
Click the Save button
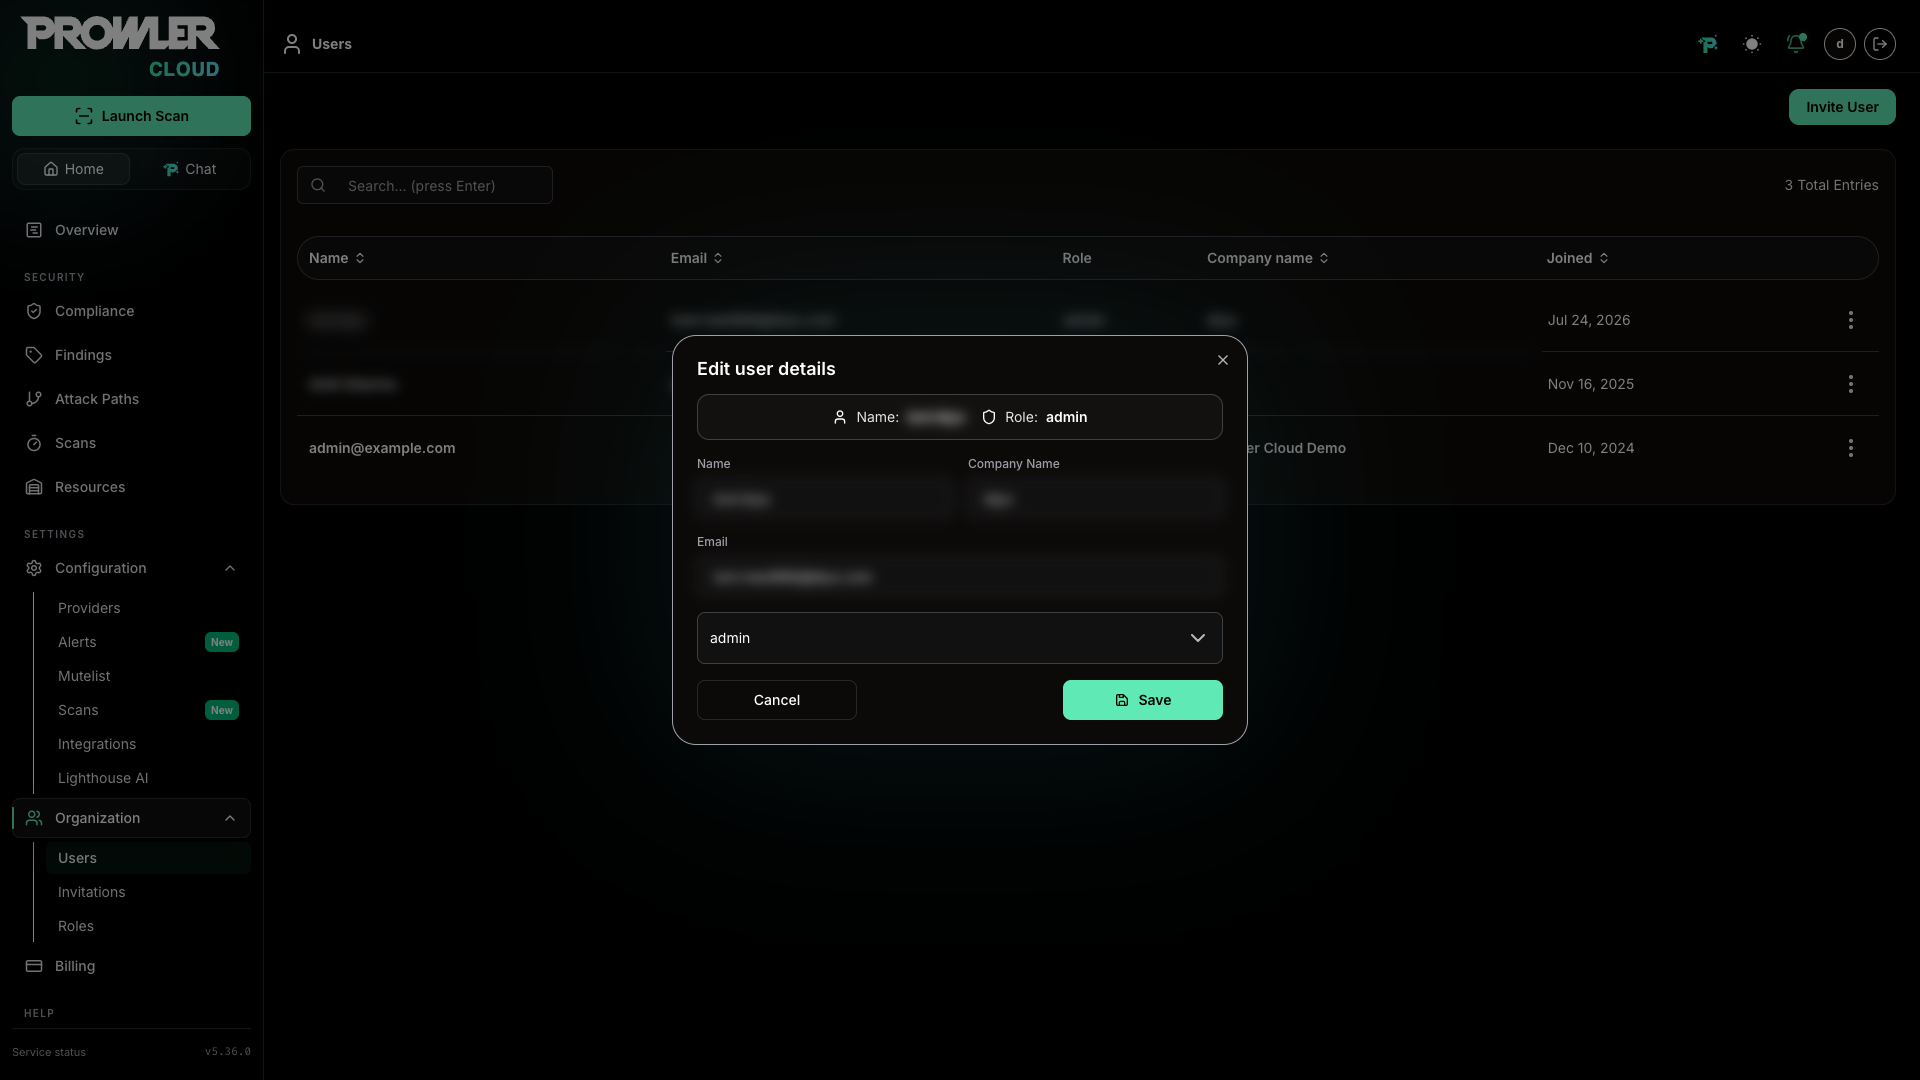(1143, 700)
